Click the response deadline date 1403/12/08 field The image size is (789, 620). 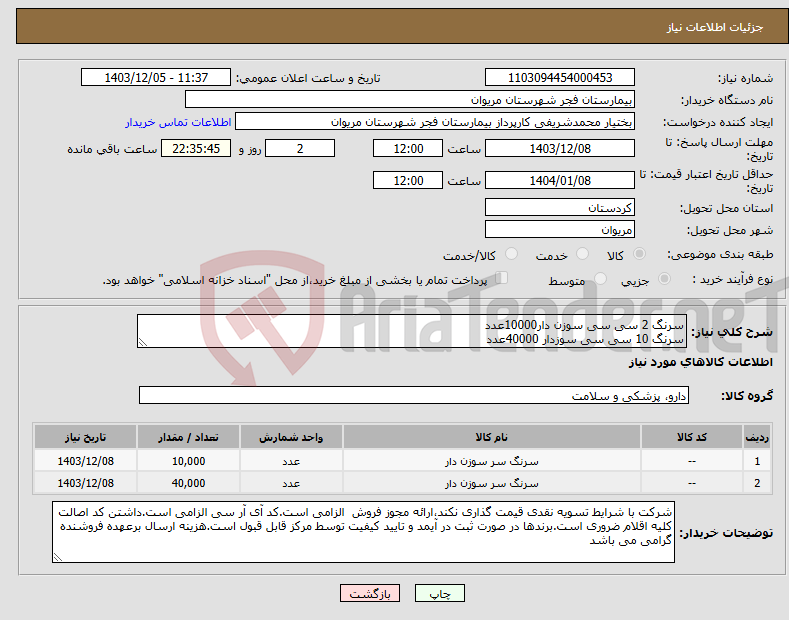click(560, 148)
